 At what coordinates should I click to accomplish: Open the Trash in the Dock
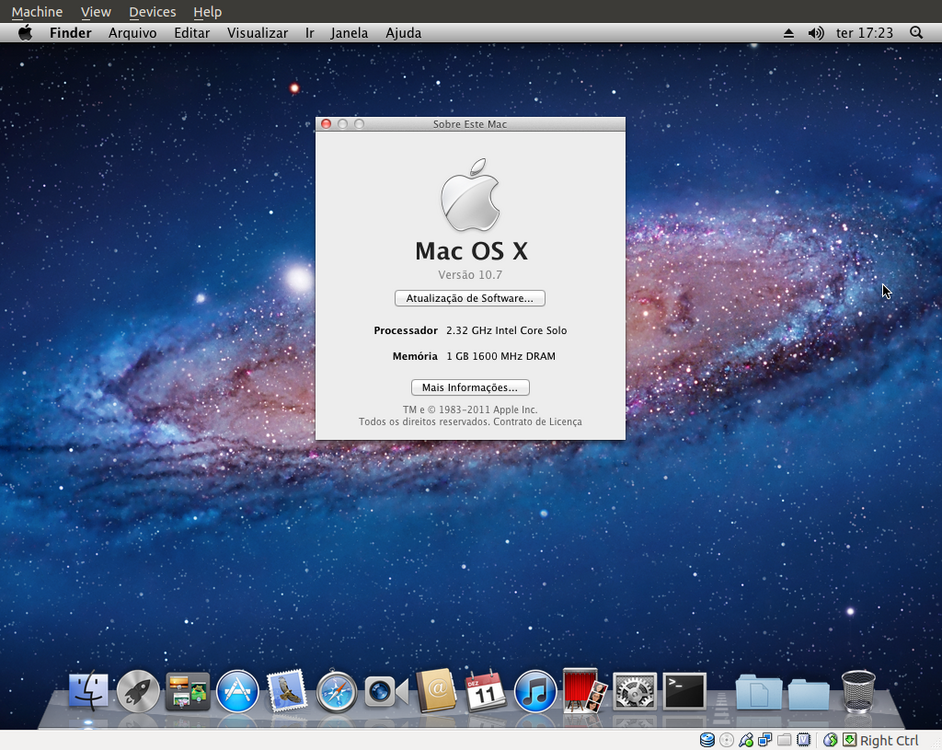click(x=858, y=690)
